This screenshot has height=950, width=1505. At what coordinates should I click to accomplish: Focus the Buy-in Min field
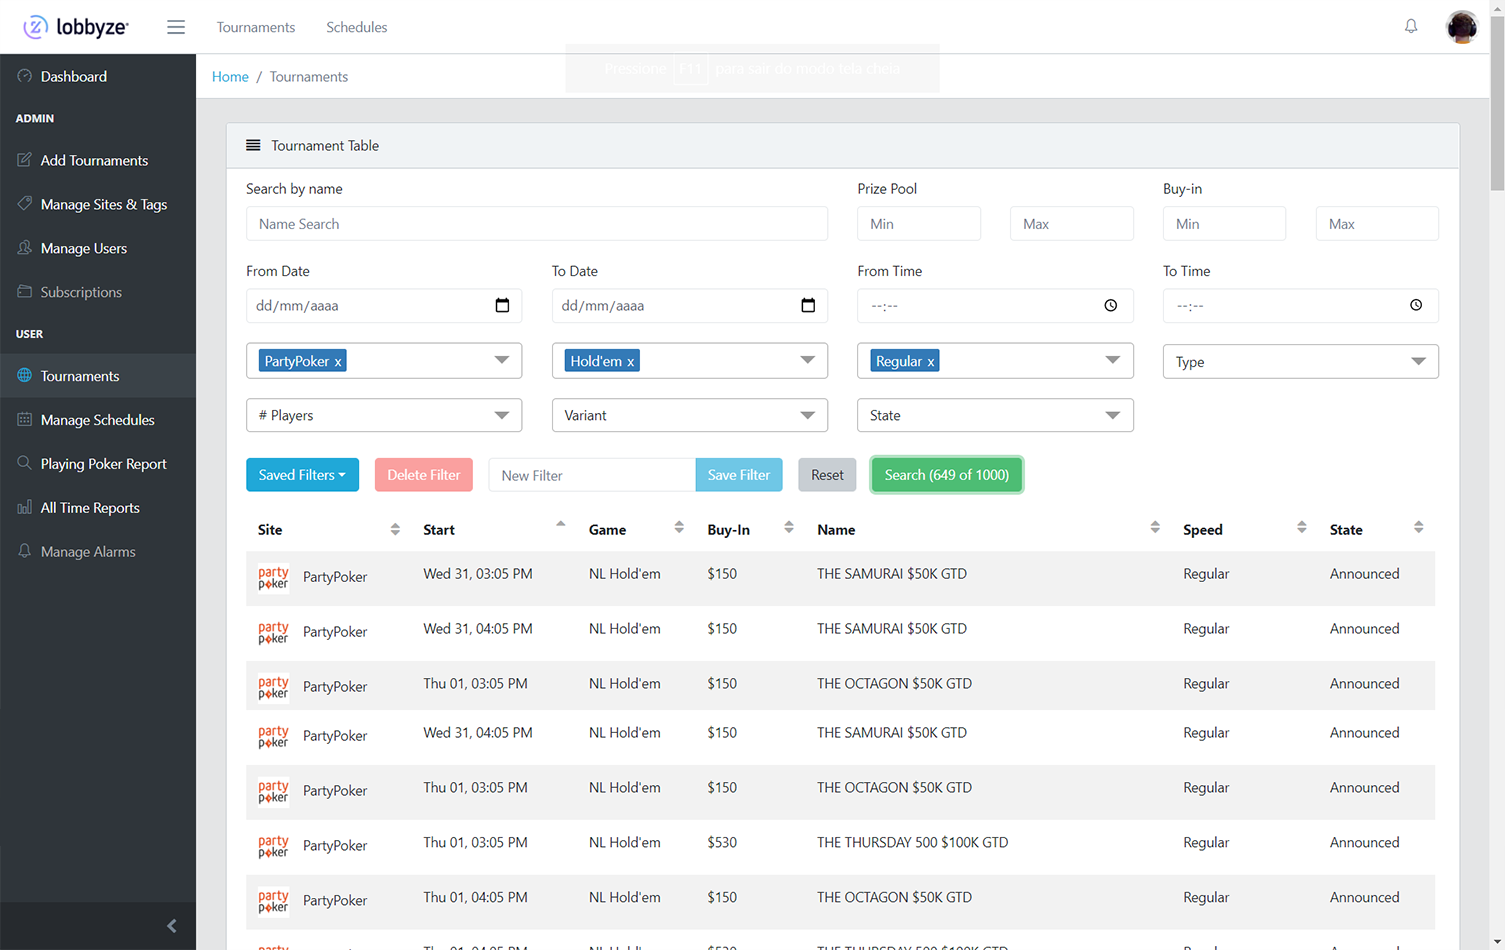tap(1224, 224)
